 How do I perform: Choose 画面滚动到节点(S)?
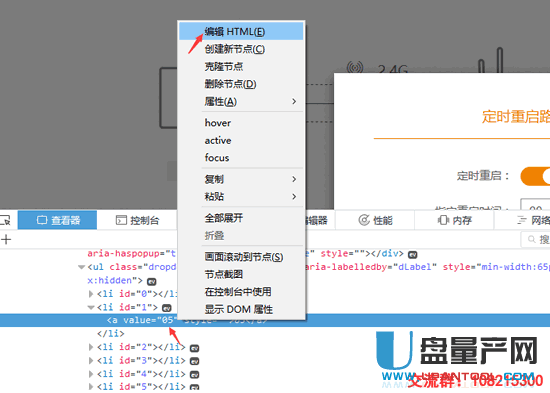(x=241, y=257)
